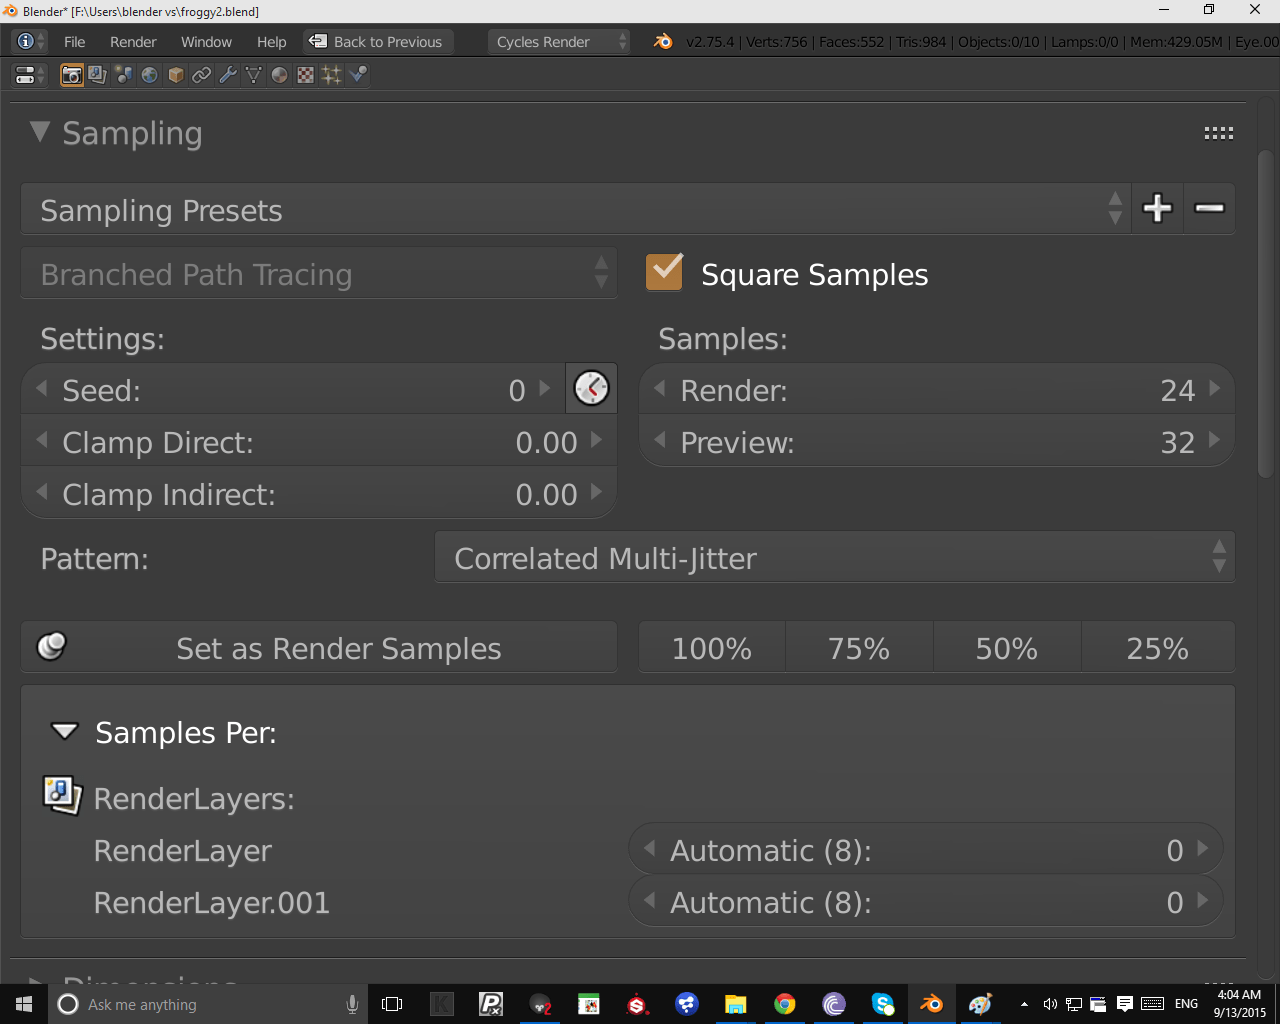Collapse the Samples Per section
Image resolution: width=1280 pixels, height=1024 pixels.
64,732
